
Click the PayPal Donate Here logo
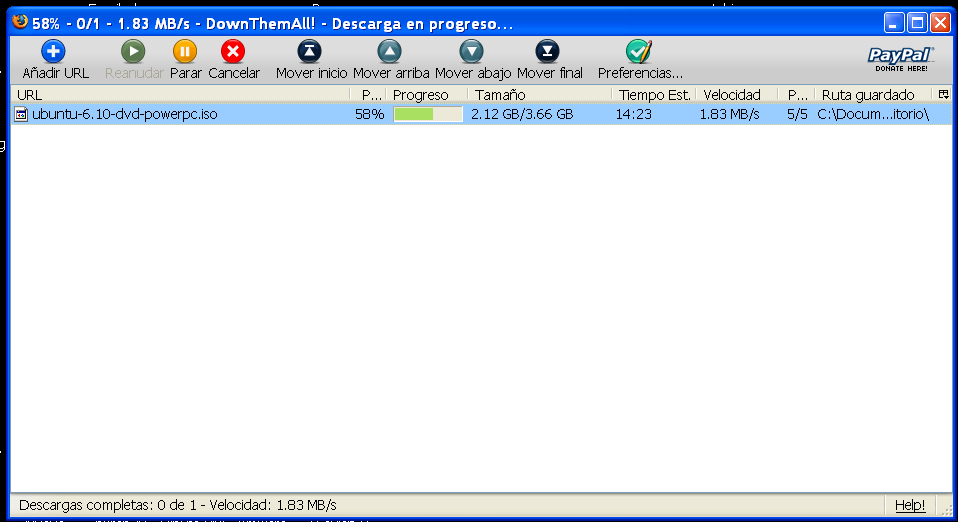(901, 59)
